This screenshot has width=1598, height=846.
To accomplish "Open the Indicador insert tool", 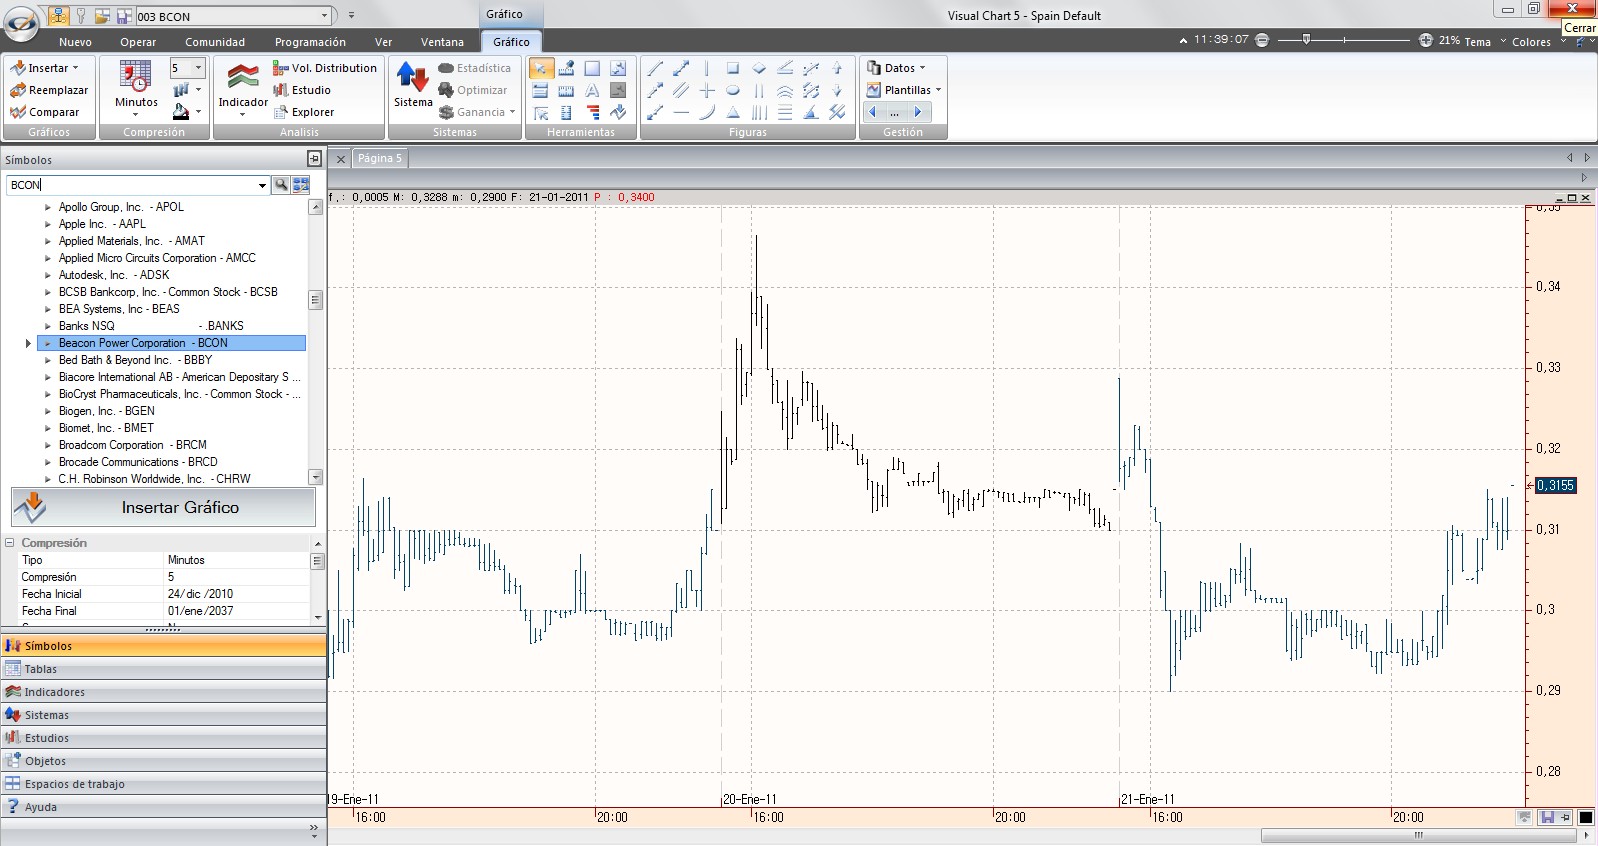I will (243, 90).
